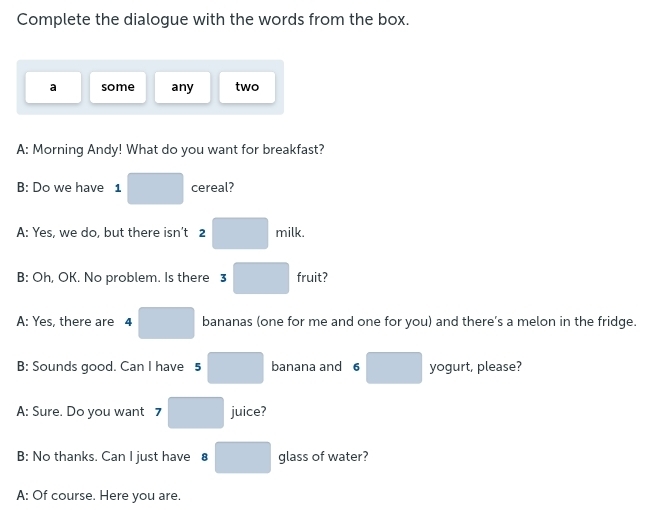Click blank 5 before "banana and"
This screenshot has height=510, width=648.
pos(235,368)
